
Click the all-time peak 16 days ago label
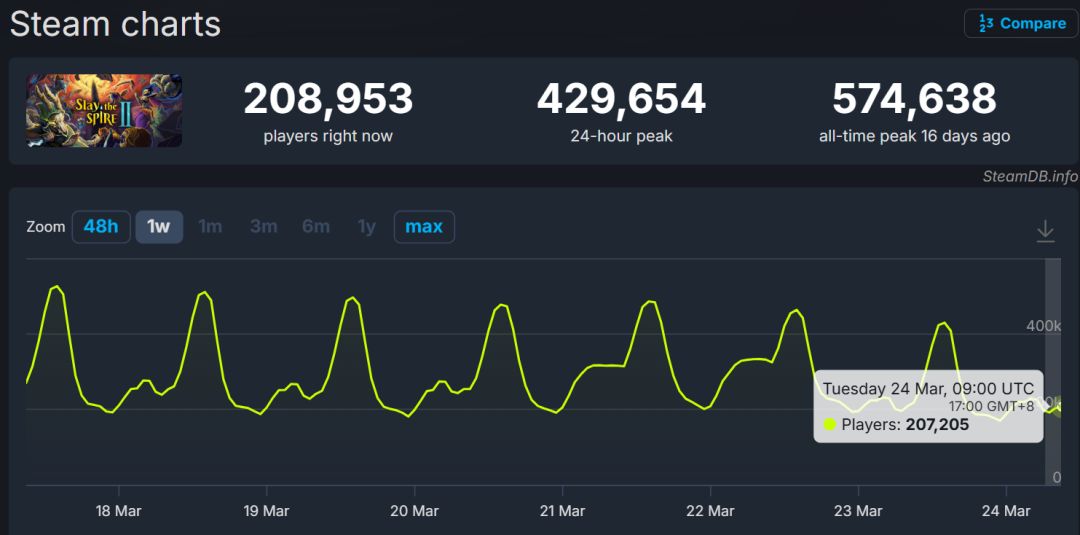[914, 136]
